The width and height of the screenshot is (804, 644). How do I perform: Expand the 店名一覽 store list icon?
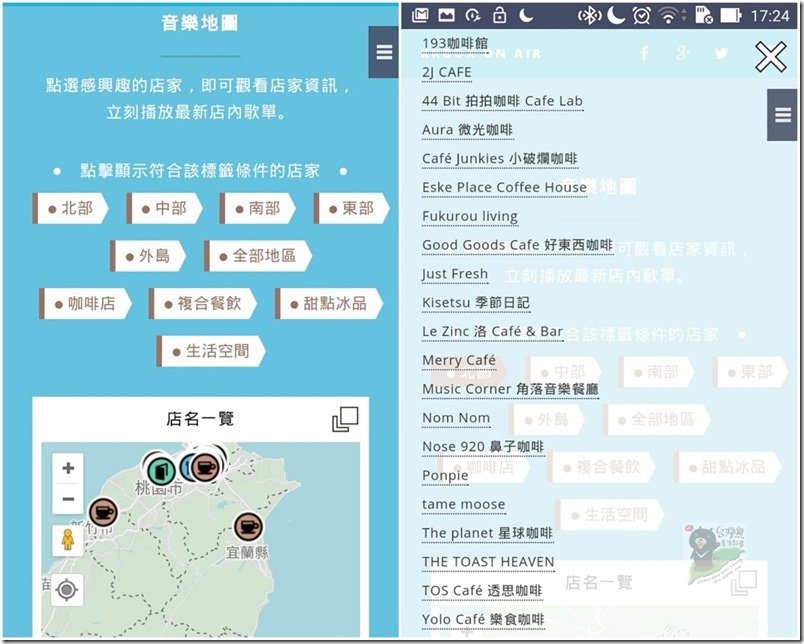pos(345,419)
